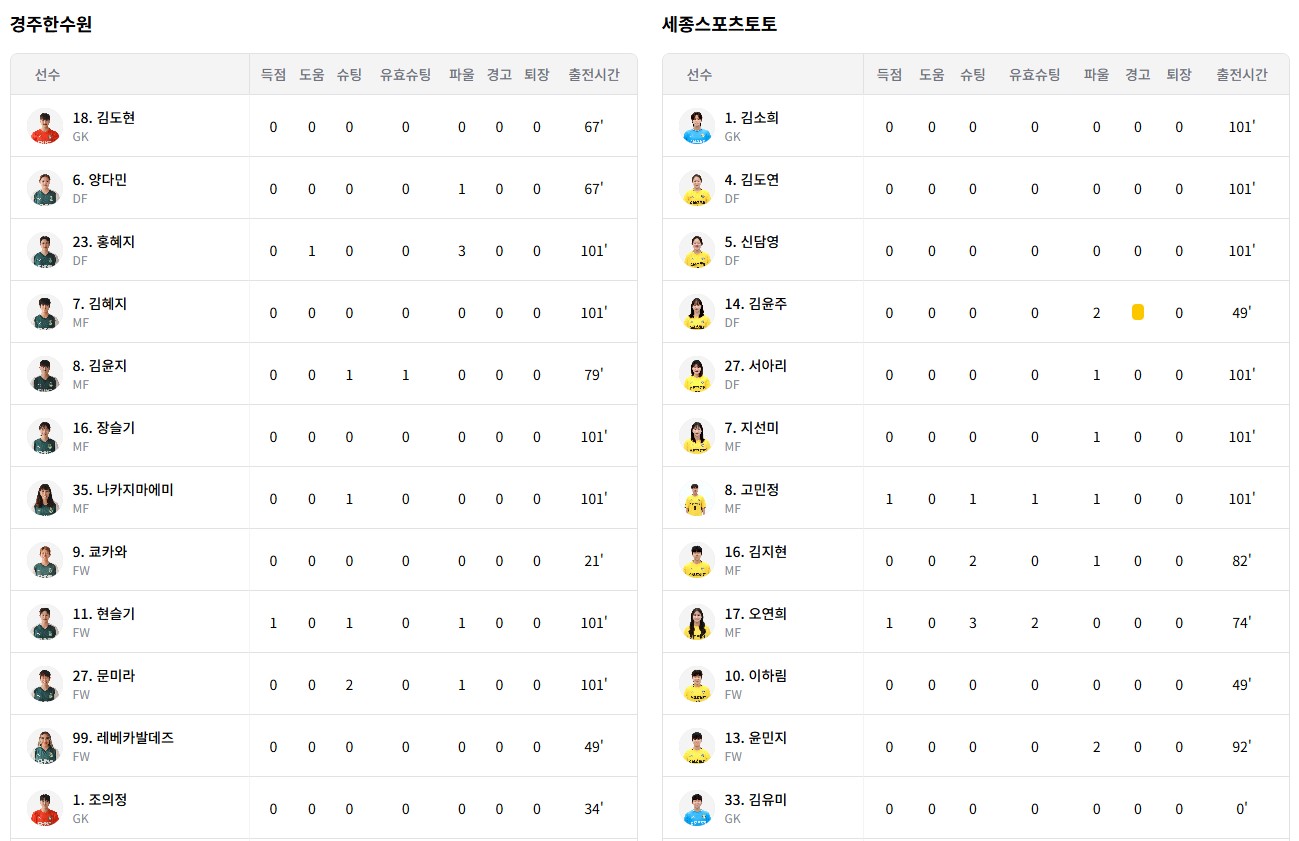
Task: Open 김도현's player photo thumbnail
Action: (x=45, y=126)
